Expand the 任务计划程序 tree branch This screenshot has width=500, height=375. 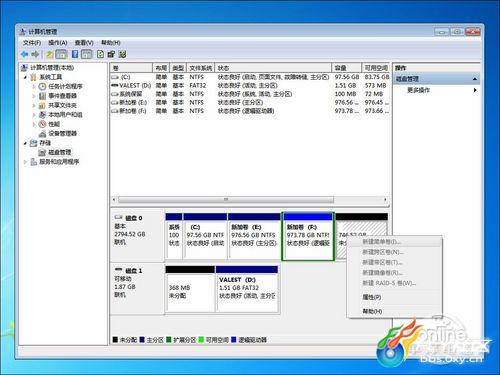coord(34,86)
